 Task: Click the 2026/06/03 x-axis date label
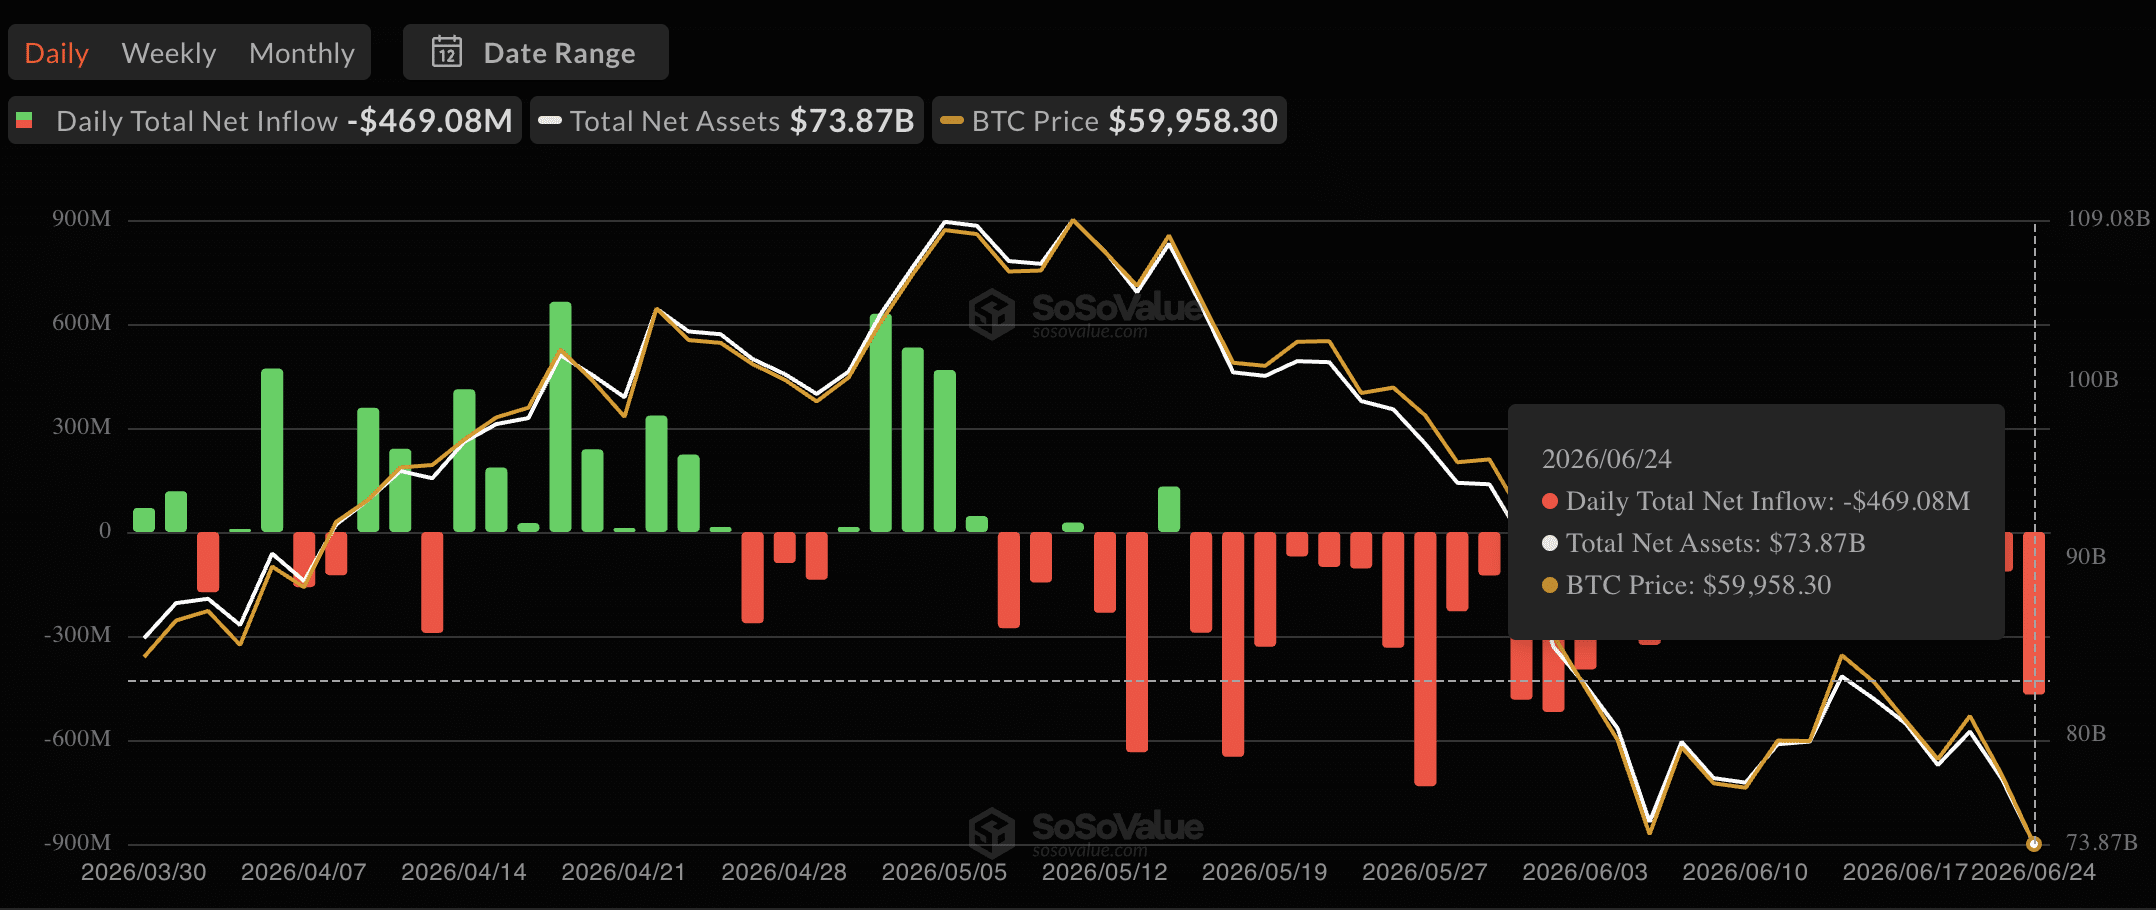click(x=1585, y=872)
